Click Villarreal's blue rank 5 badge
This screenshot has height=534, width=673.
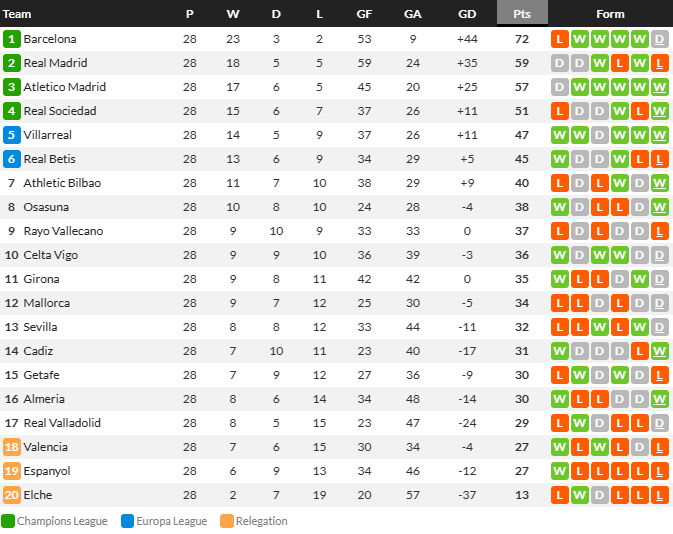click(x=12, y=135)
